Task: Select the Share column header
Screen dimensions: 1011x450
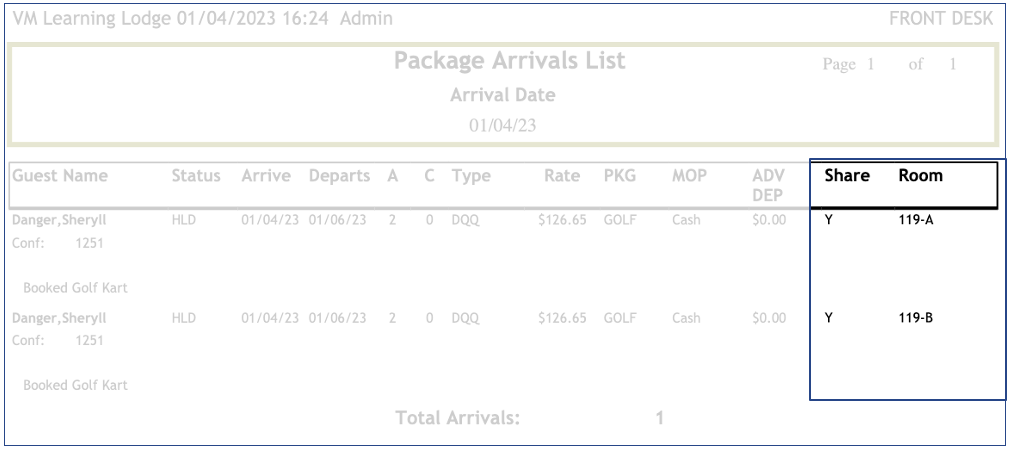Action: pyautogui.click(x=847, y=175)
